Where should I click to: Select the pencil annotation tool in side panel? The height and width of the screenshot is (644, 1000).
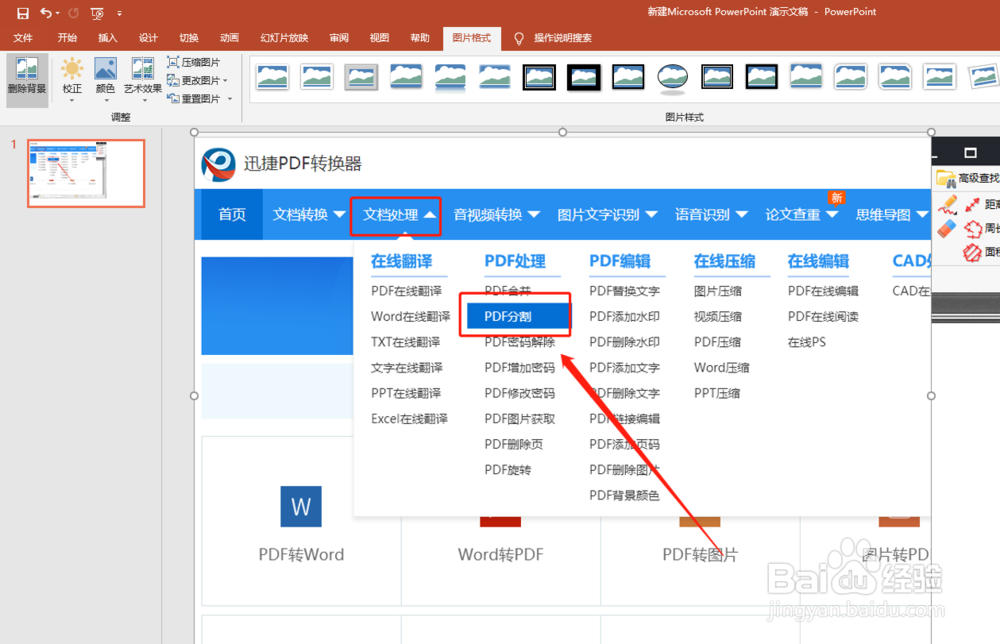coord(946,206)
